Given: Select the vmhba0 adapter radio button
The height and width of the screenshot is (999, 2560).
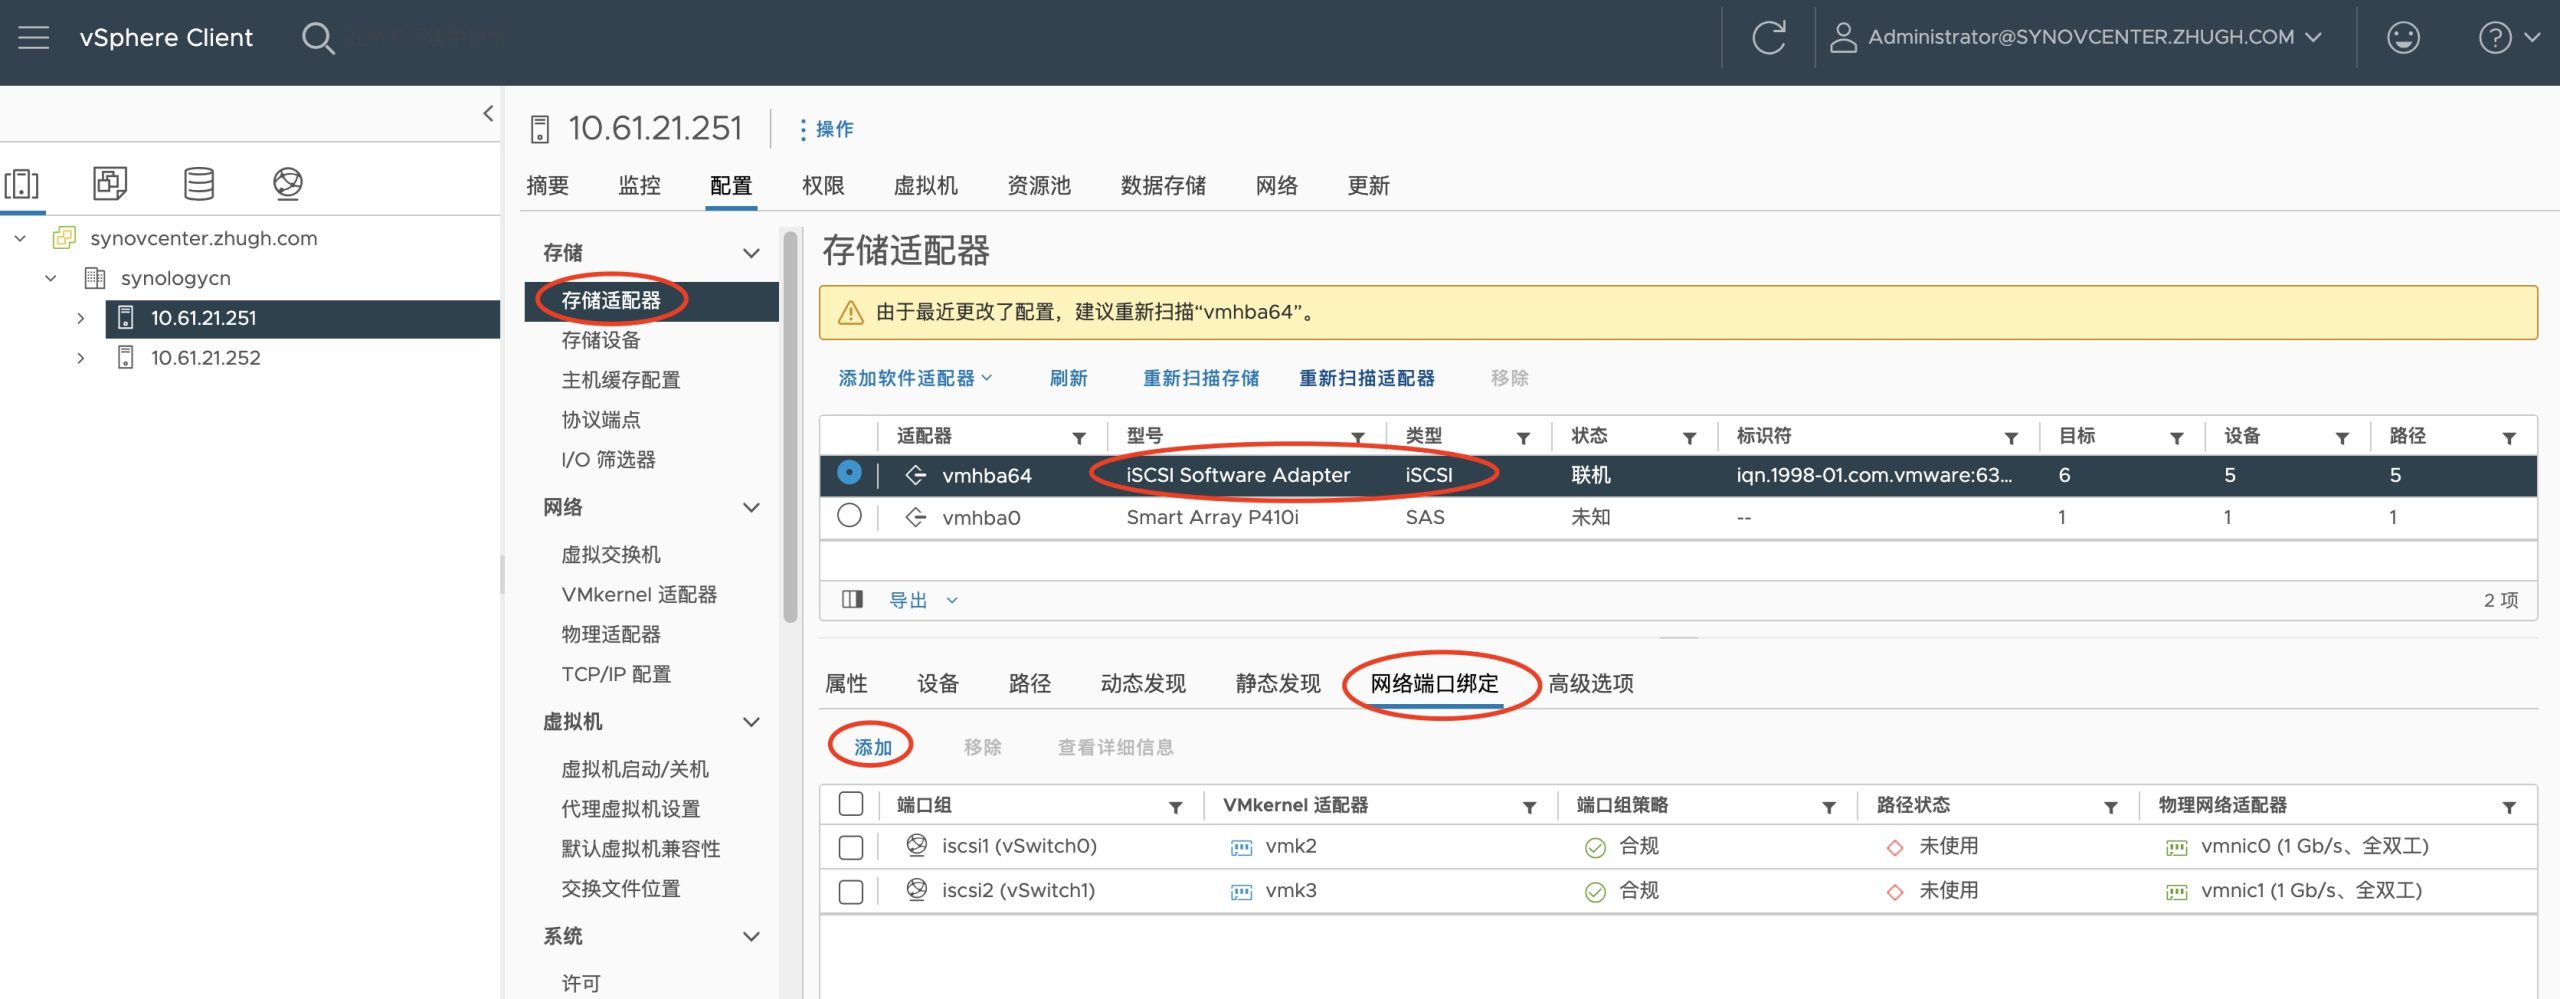Looking at the screenshot, I should (x=849, y=516).
